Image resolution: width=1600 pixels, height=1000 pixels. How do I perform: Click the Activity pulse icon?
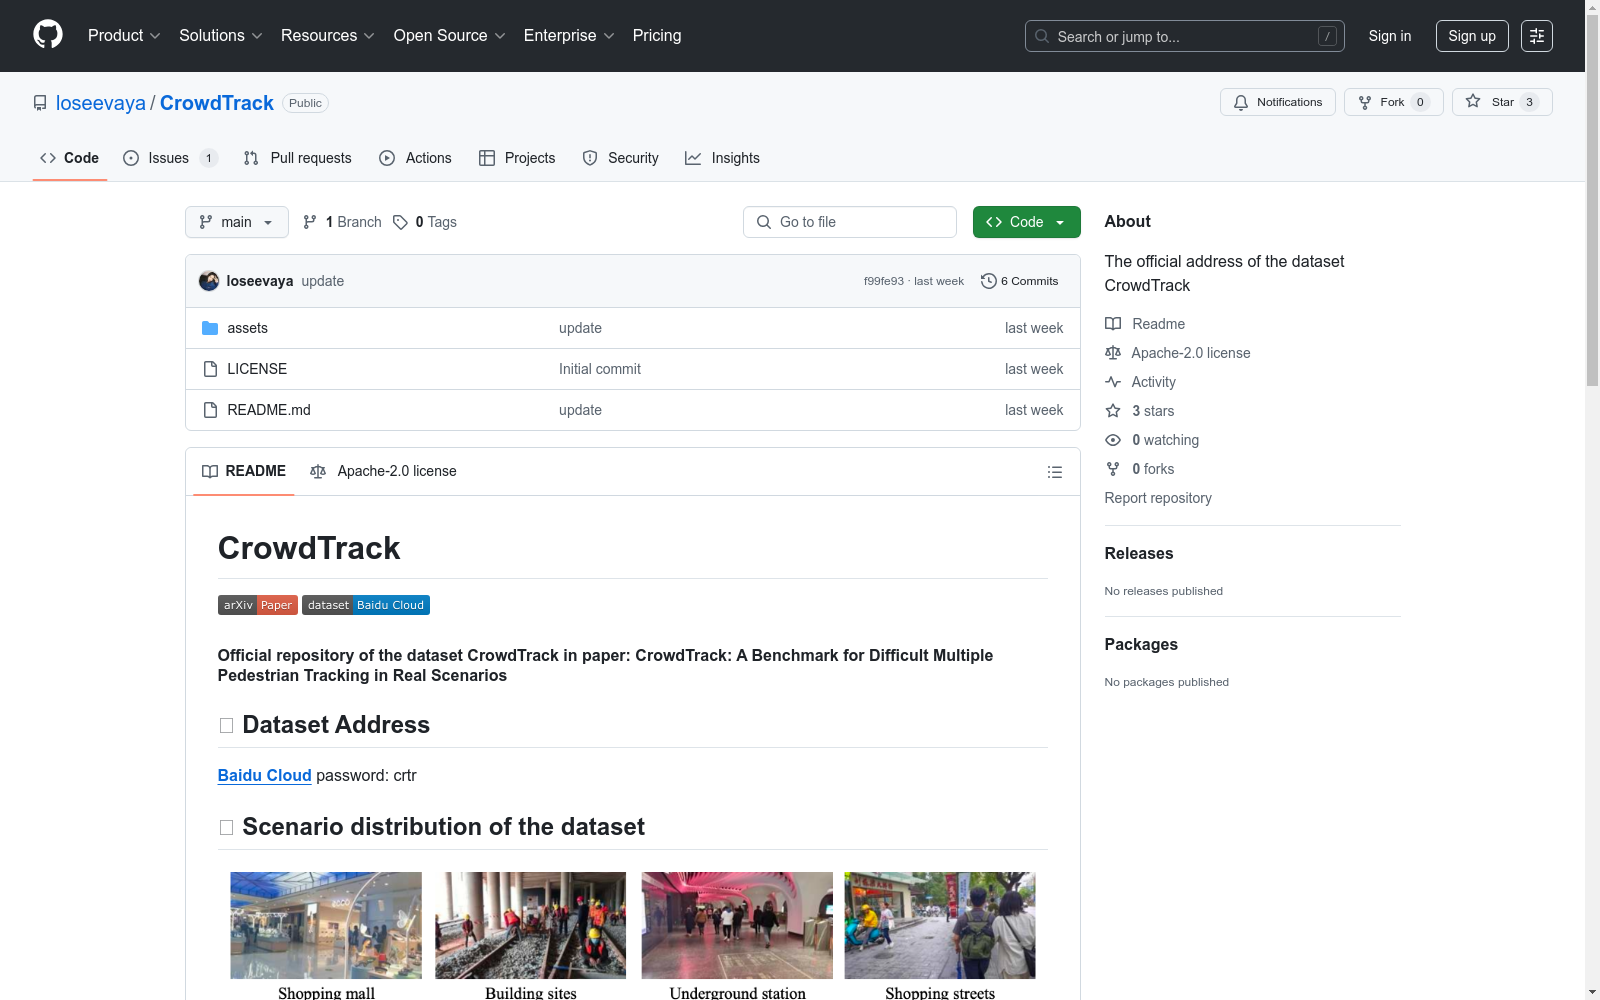(1113, 382)
